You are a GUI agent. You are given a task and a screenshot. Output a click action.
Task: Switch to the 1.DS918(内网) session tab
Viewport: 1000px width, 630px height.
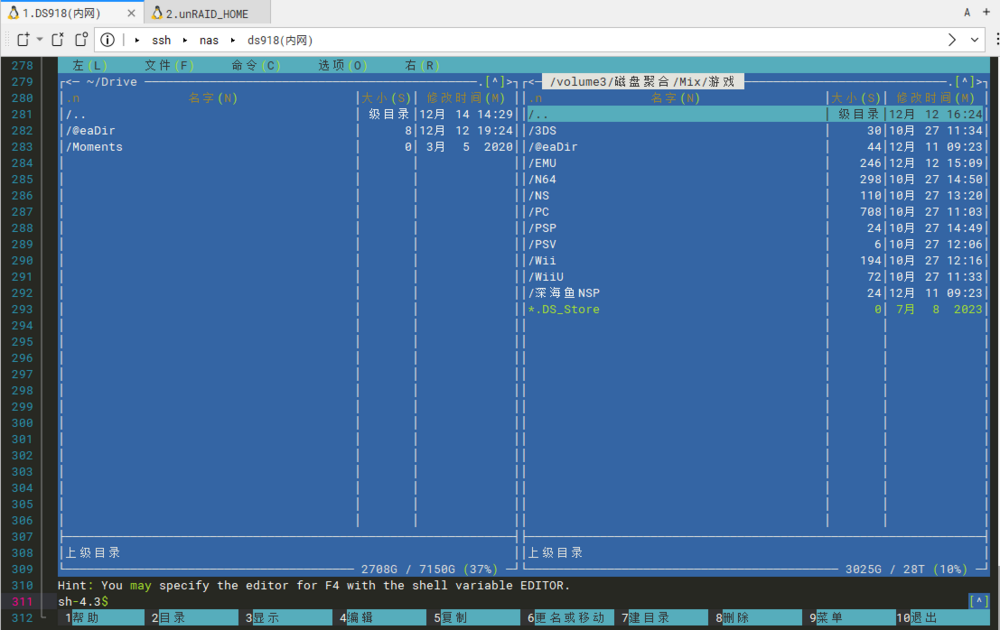(62, 13)
